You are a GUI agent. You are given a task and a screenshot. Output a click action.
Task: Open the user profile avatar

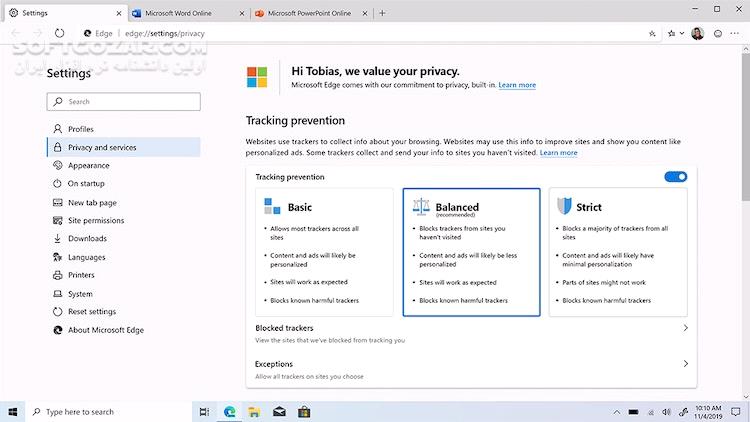(697, 33)
